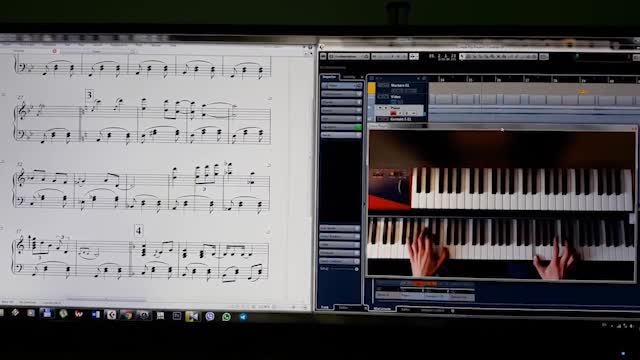Click the red W taskbar icon

[x=78, y=314]
